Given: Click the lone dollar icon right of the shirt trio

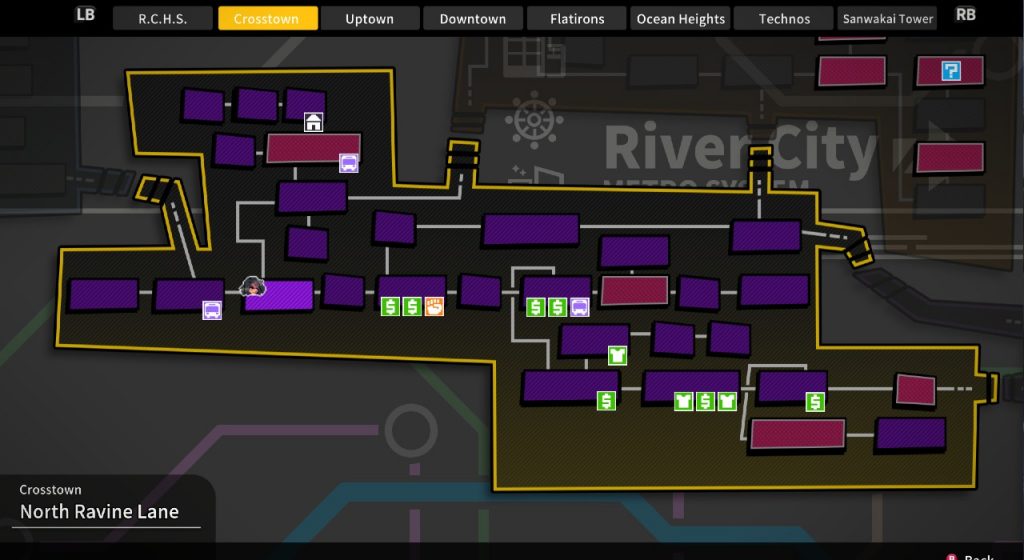Looking at the screenshot, I should click(815, 401).
